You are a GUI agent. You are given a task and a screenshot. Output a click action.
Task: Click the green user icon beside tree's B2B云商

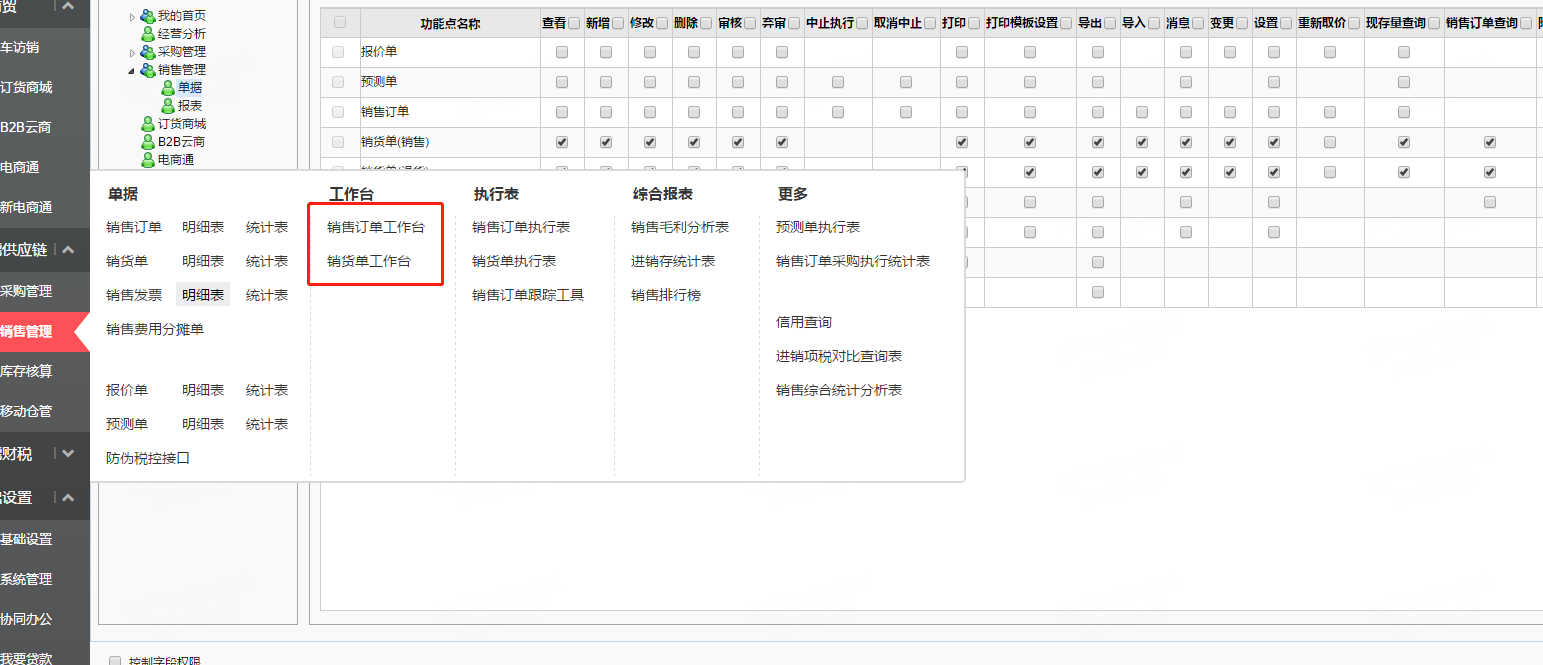(x=148, y=142)
